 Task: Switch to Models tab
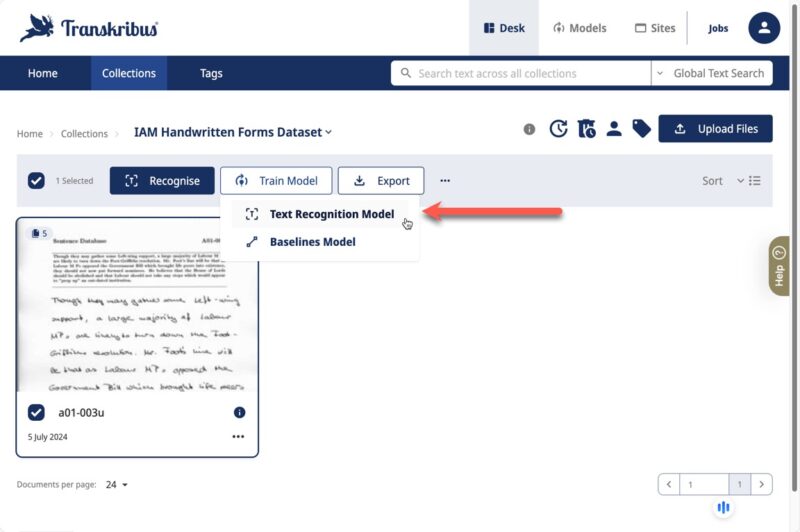tap(580, 28)
